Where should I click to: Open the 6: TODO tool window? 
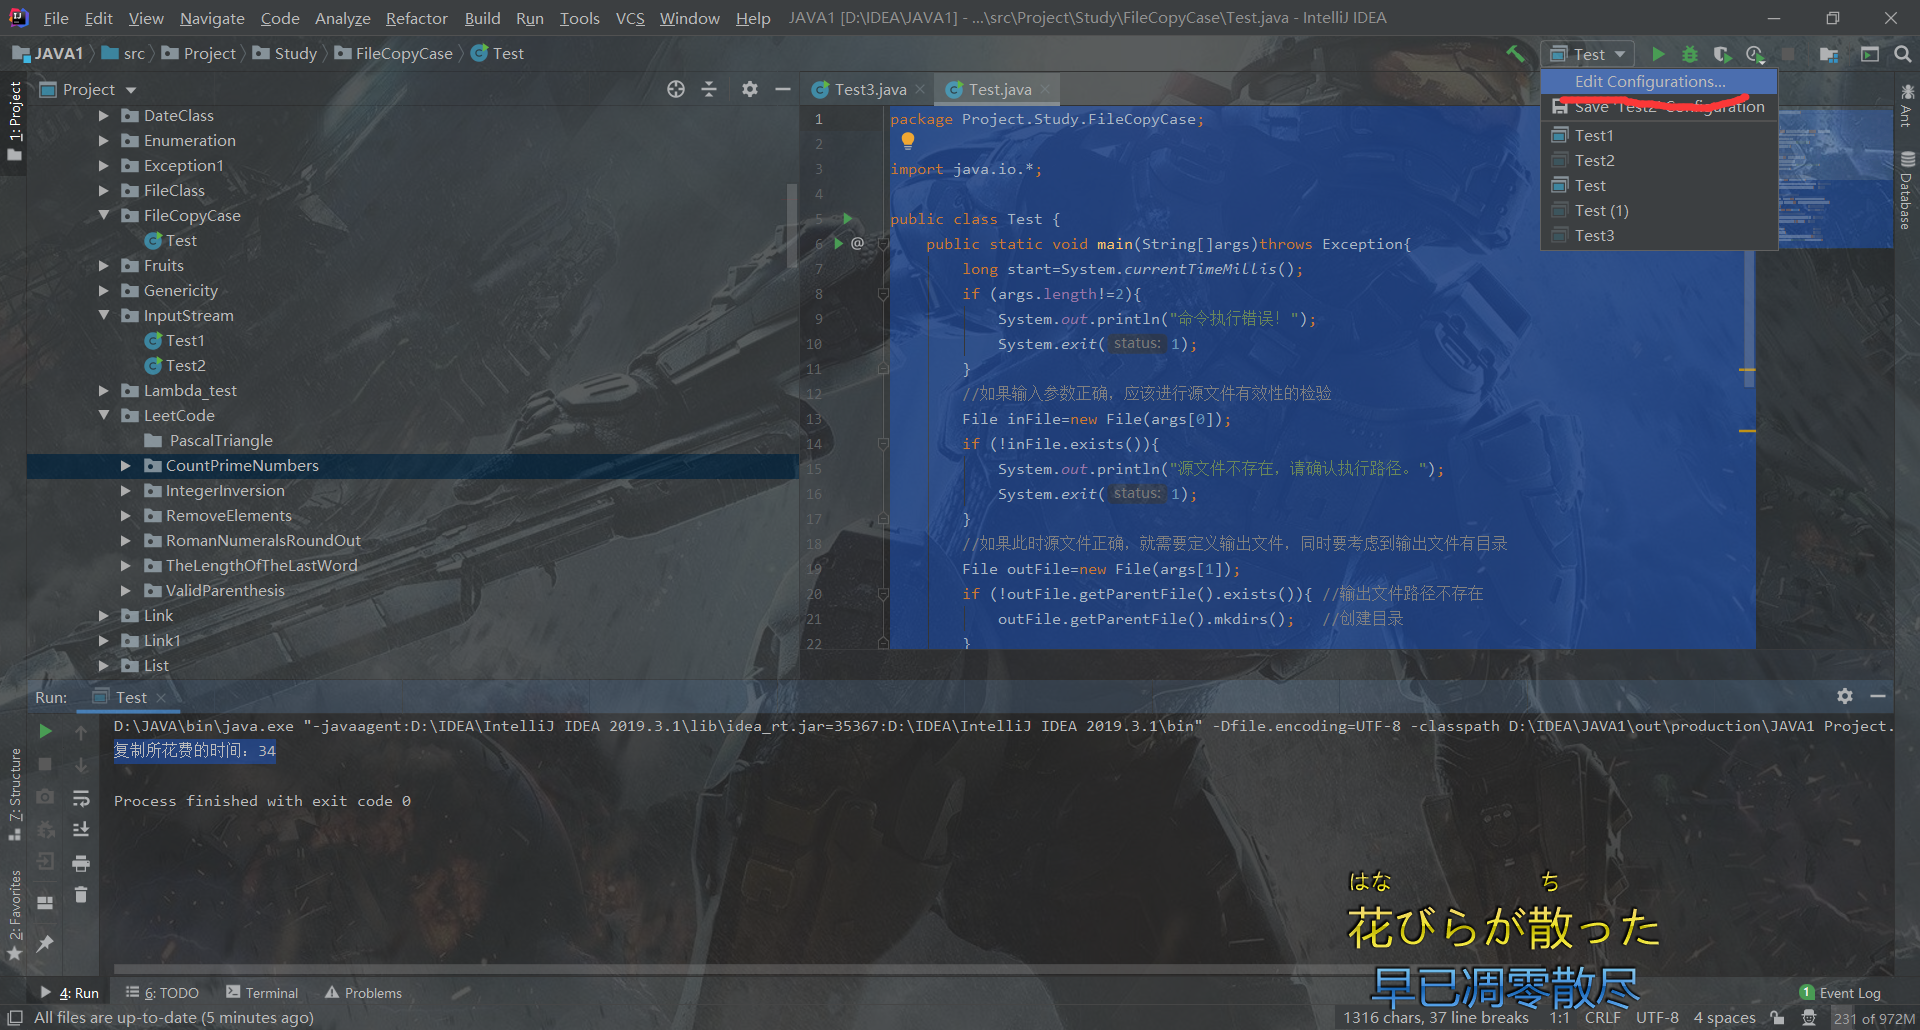162,993
